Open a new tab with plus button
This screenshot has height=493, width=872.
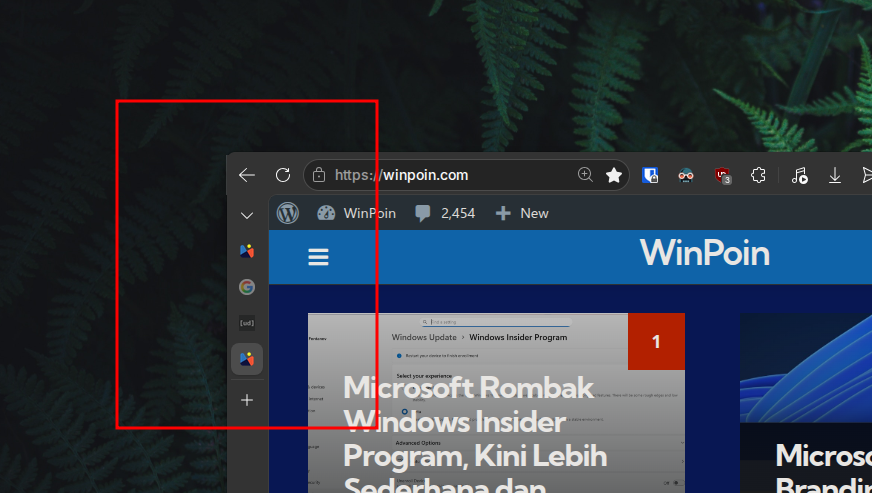click(247, 400)
